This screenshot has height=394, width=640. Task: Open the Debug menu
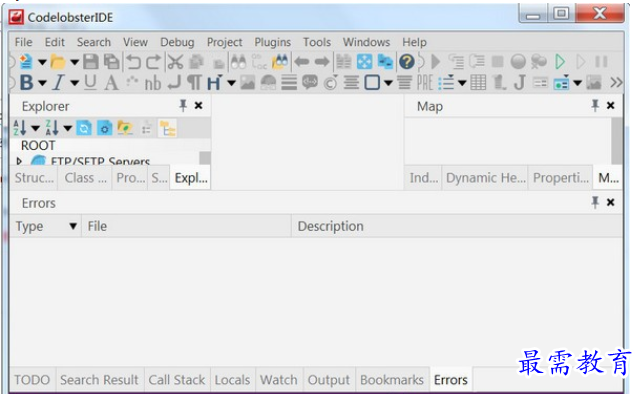click(177, 42)
